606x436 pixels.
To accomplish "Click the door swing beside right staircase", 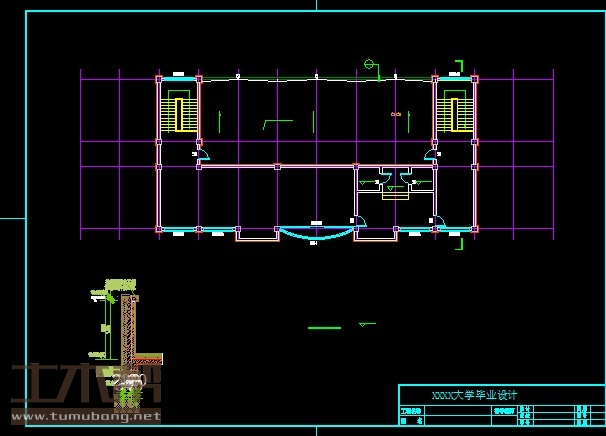I will tap(430, 153).
